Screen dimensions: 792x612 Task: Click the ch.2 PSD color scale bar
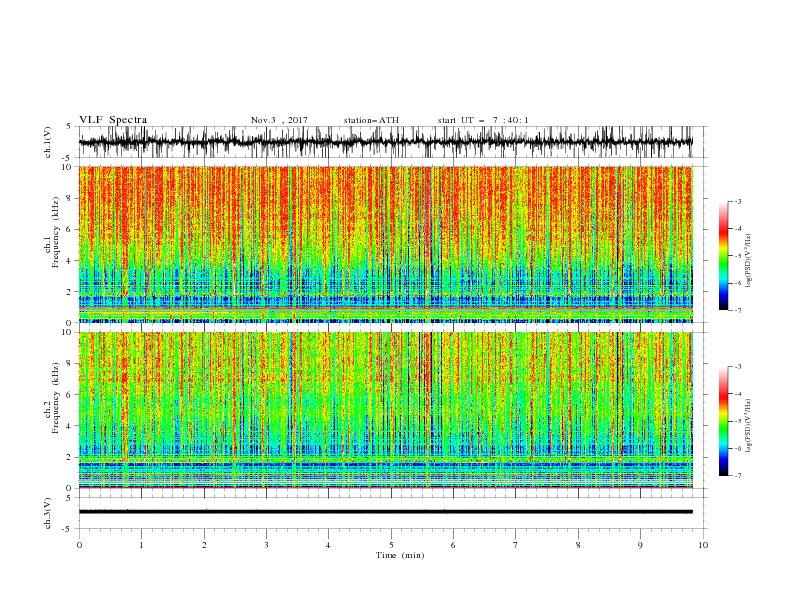point(723,421)
